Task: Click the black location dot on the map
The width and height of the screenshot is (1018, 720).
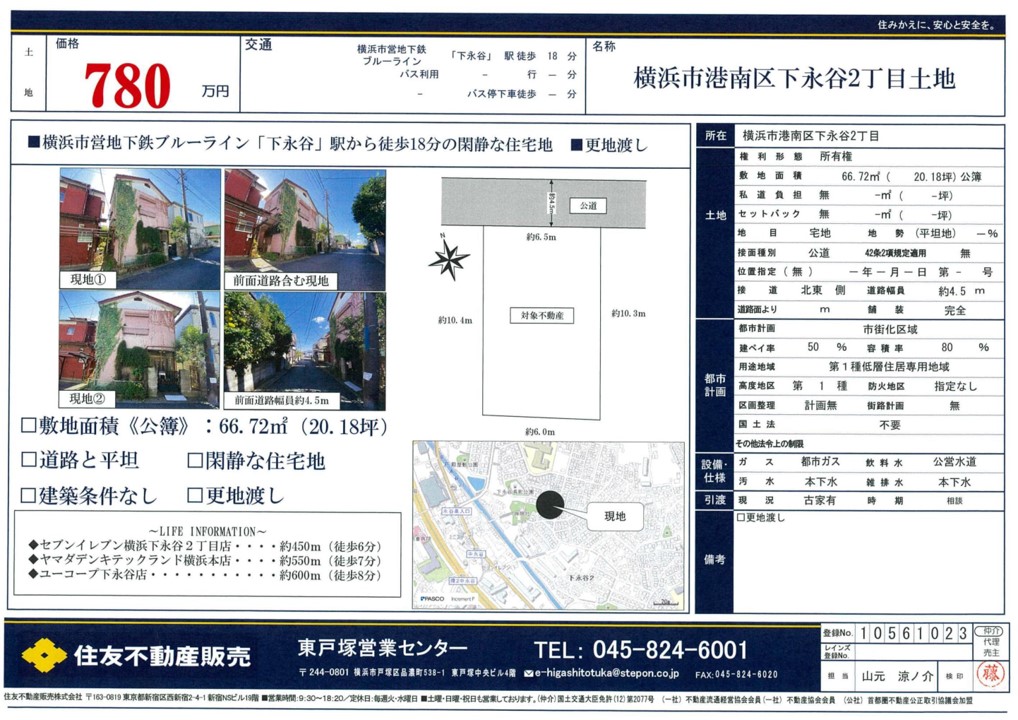Action: point(550,505)
